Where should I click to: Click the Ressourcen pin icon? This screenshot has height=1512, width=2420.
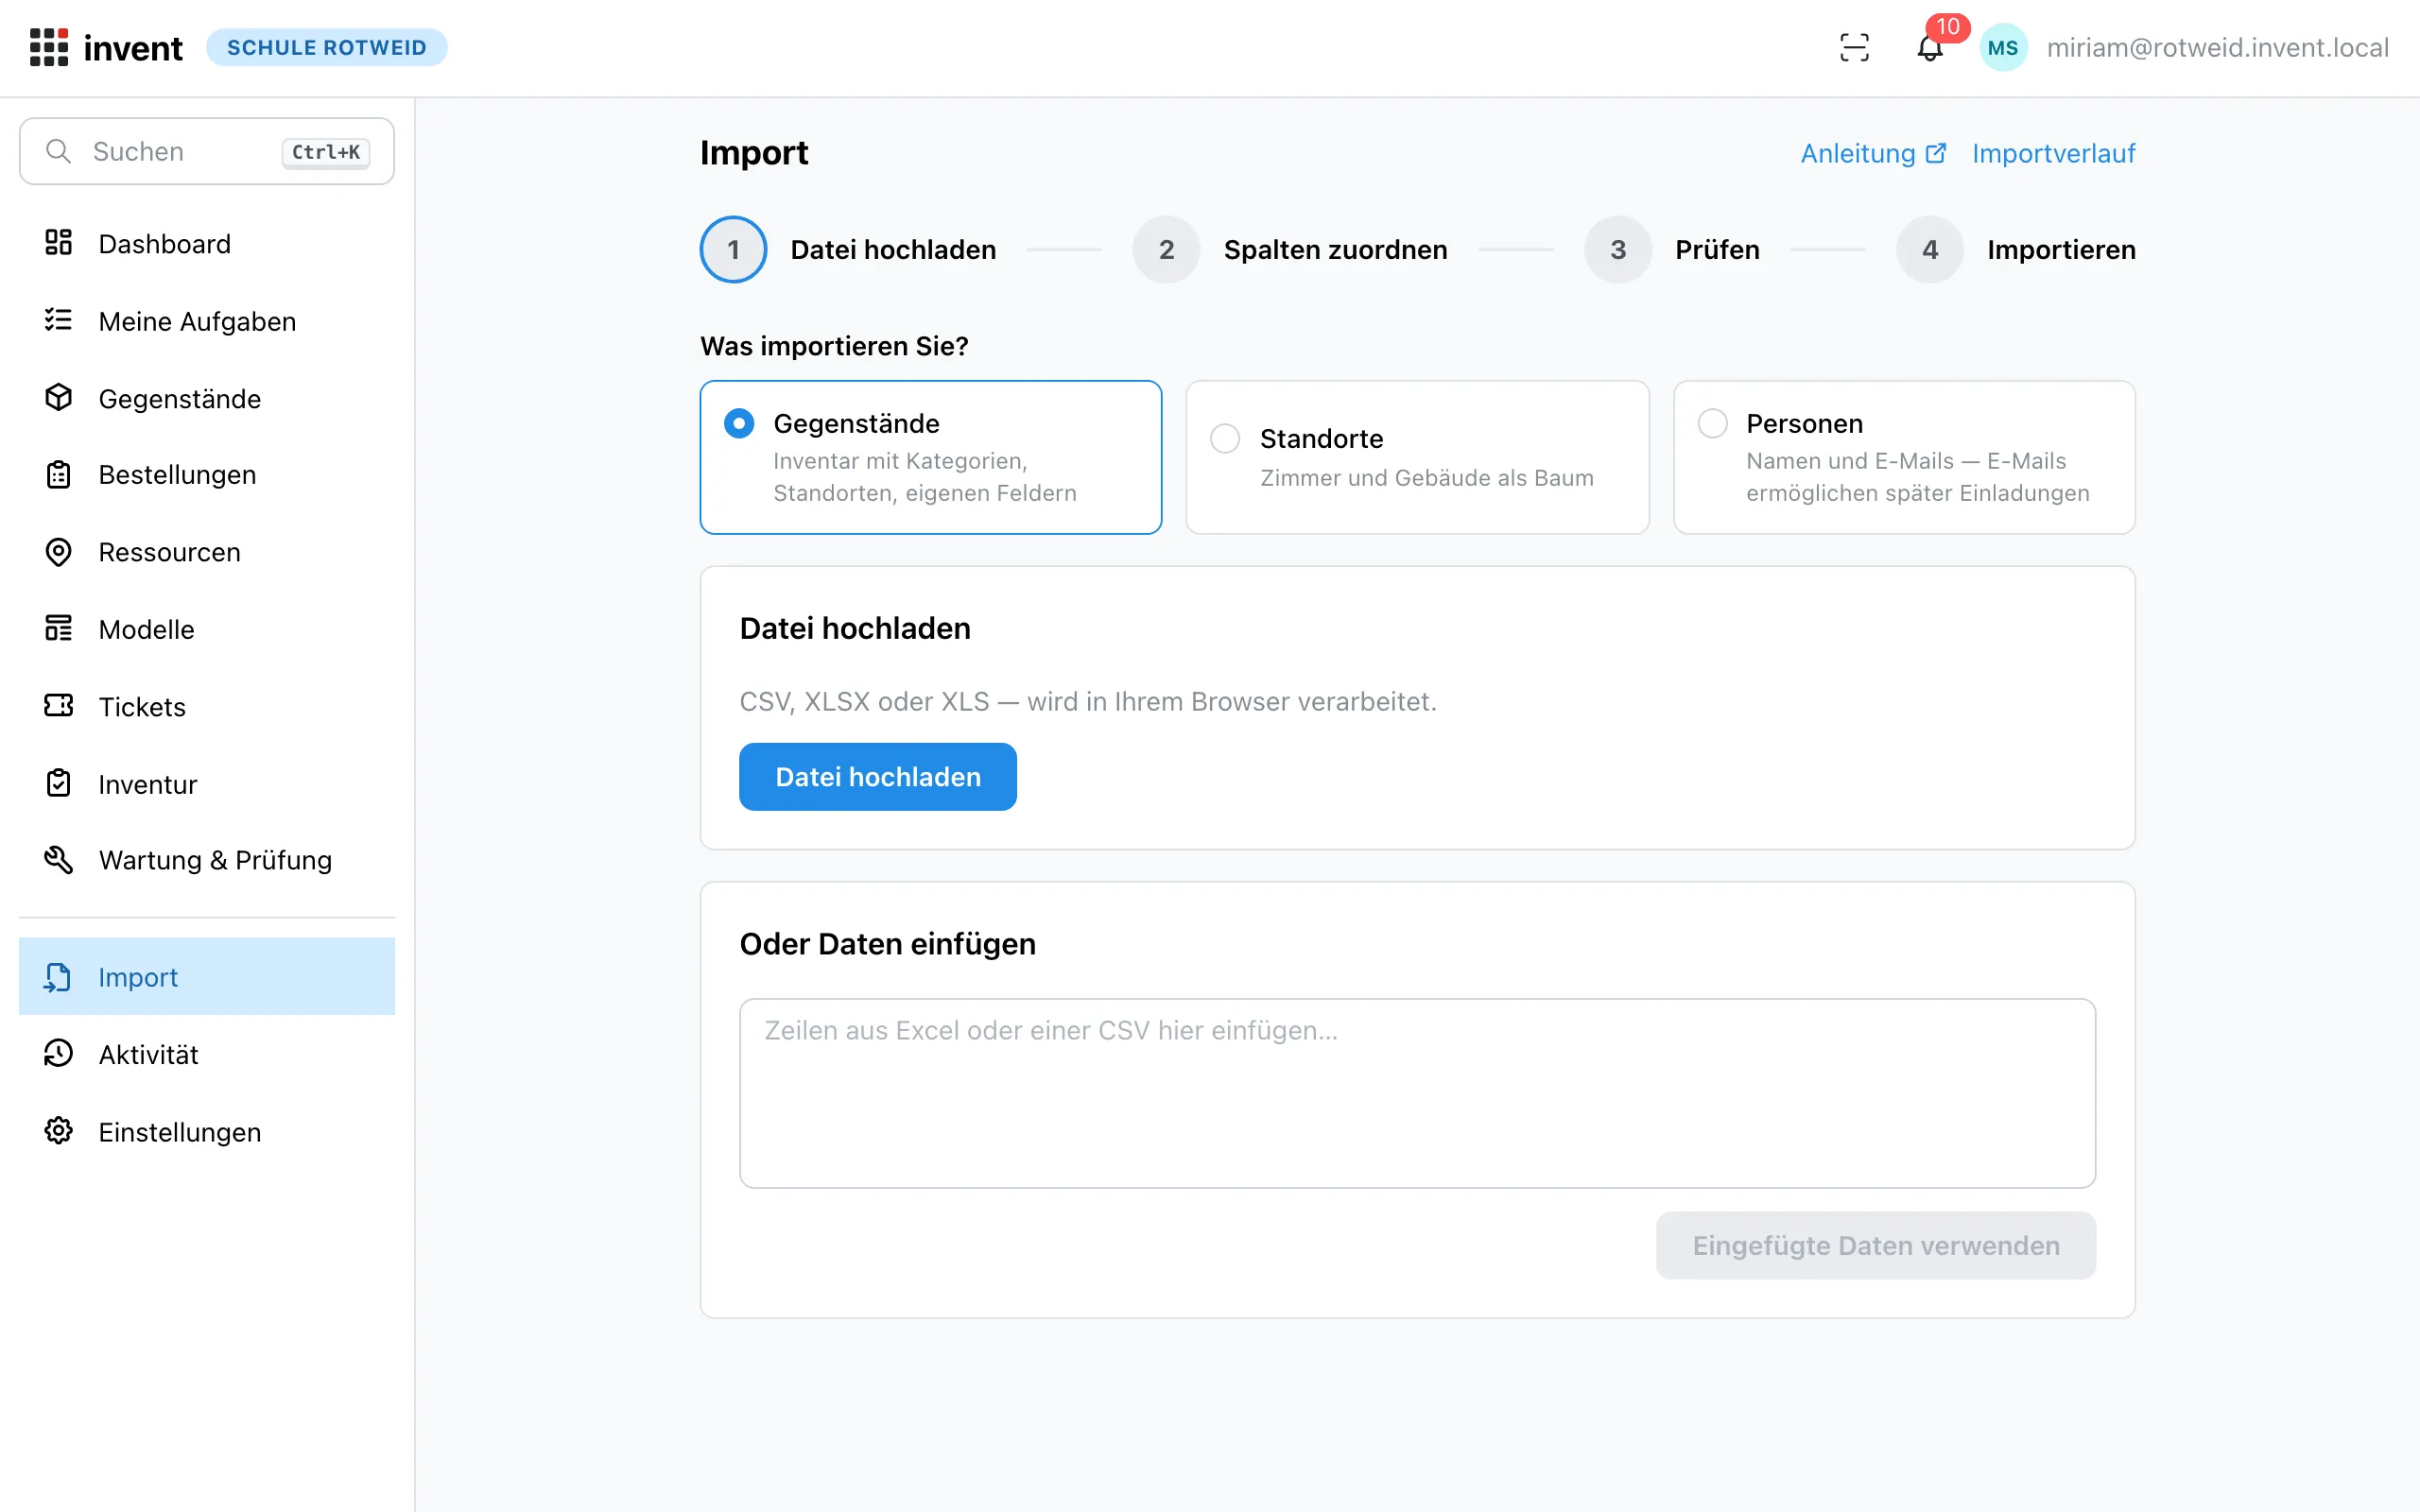point(59,552)
